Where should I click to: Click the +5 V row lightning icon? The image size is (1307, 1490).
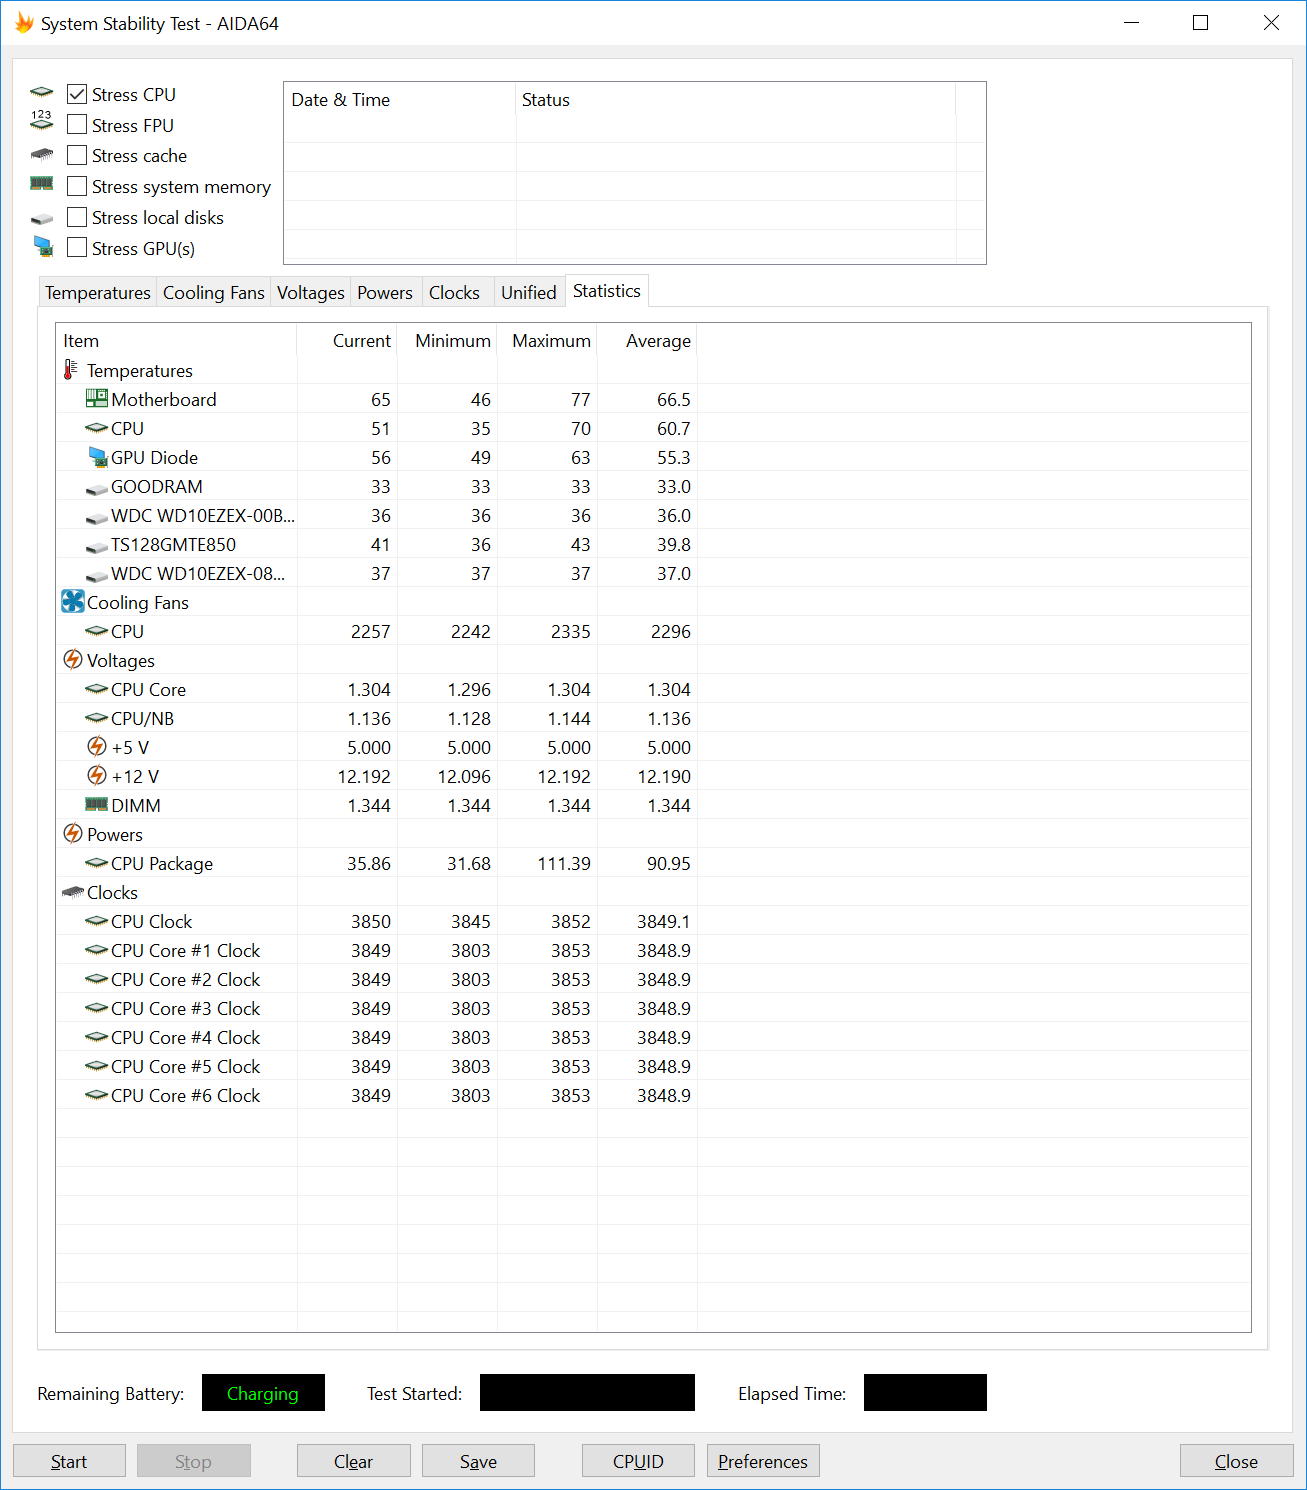point(97,746)
